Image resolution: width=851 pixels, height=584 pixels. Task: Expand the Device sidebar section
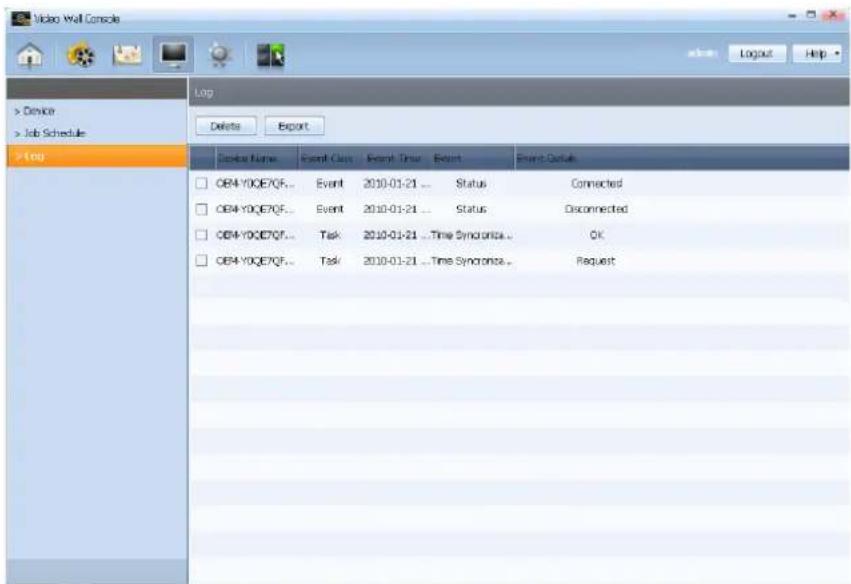35,111
